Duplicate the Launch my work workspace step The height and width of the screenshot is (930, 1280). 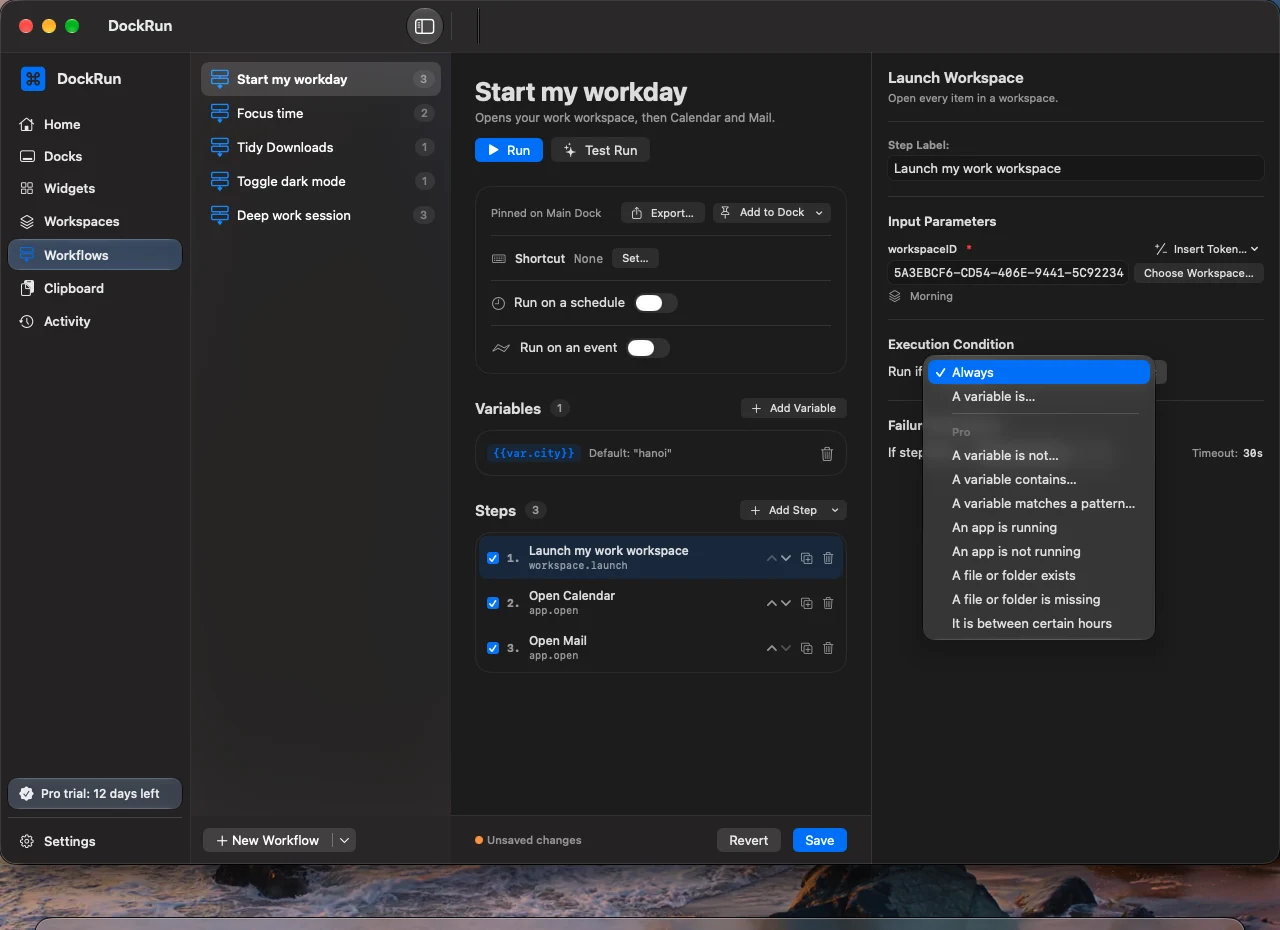(806, 558)
